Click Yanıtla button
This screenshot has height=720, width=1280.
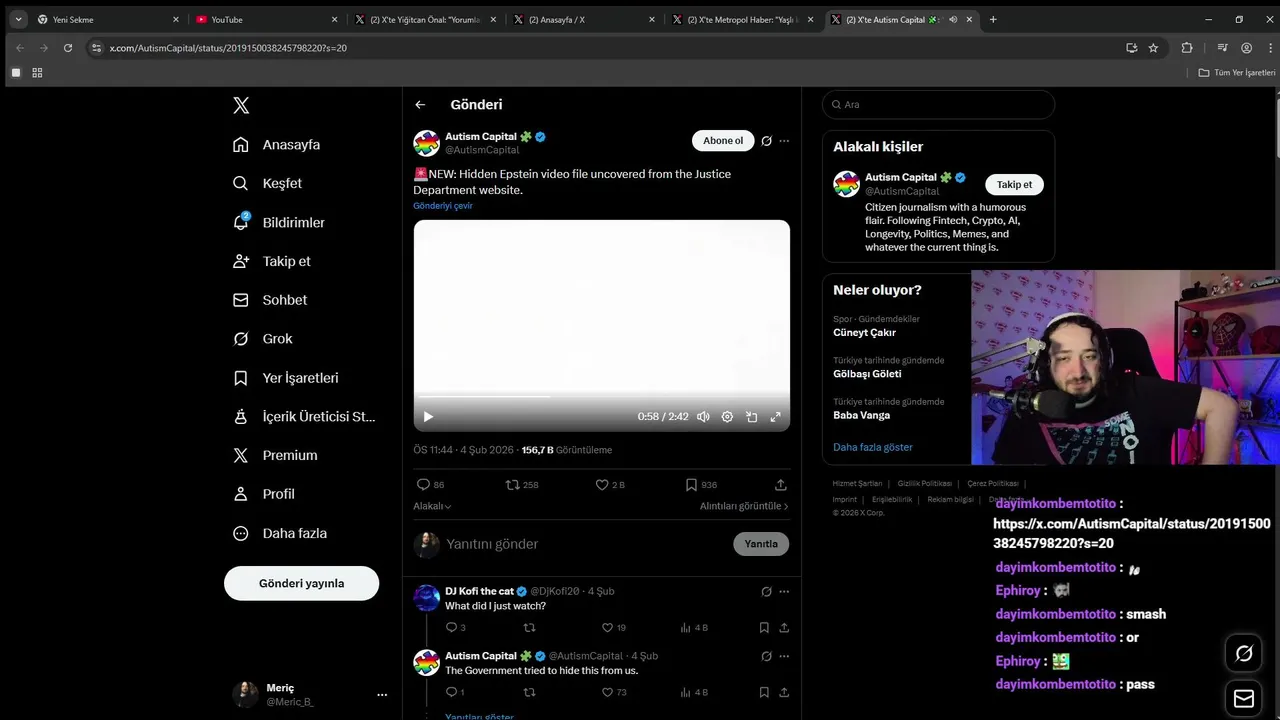761,544
